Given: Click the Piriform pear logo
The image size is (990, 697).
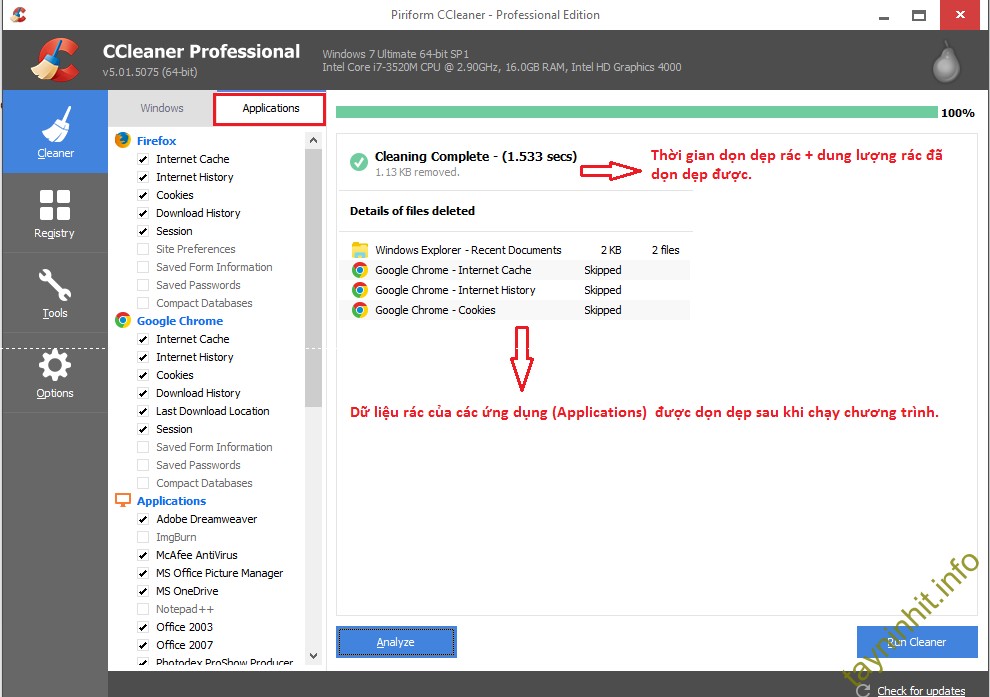Looking at the screenshot, I should coord(945,62).
